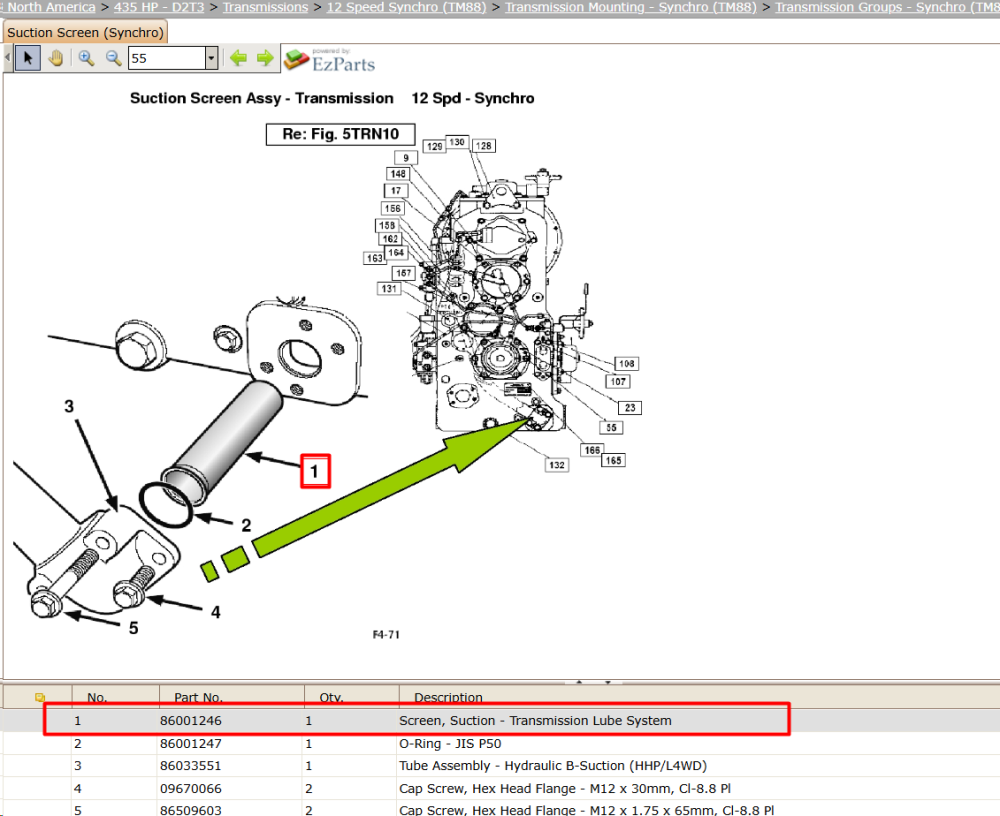Activate the hand pan tool
The height and width of the screenshot is (816, 1000).
[x=56, y=58]
